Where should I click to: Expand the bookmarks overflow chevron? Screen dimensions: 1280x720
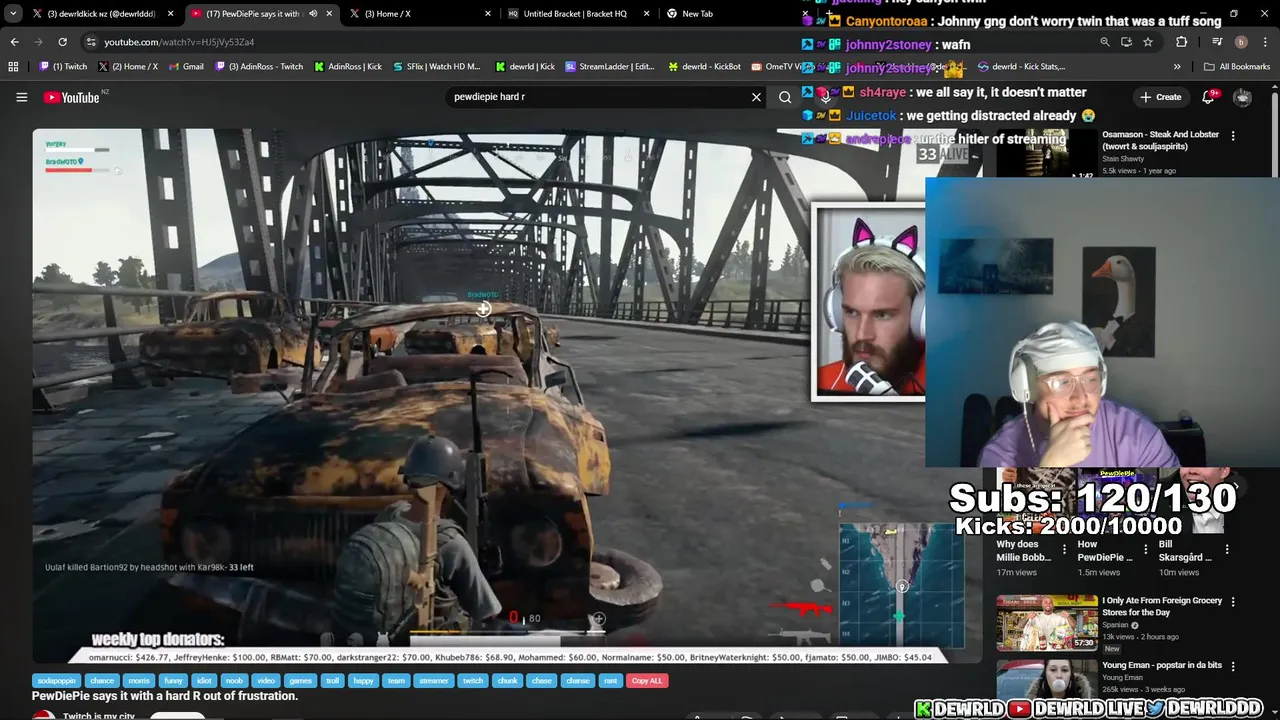tap(1177, 67)
